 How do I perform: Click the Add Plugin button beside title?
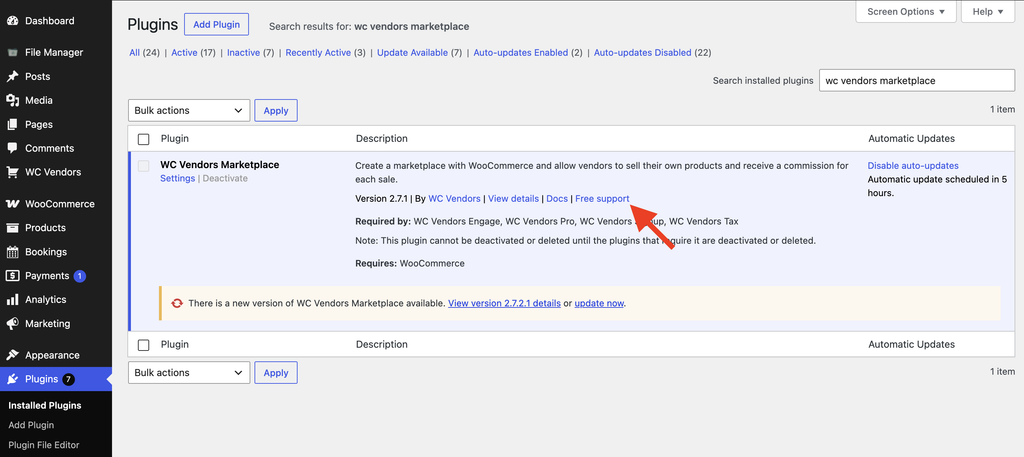tap(216, 25)
